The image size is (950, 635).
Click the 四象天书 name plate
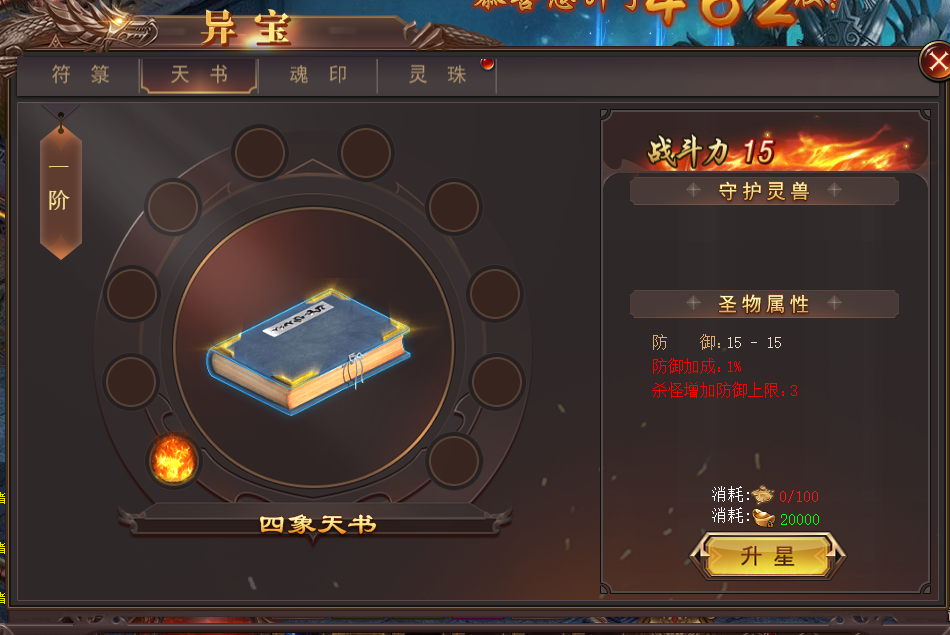[317, 524]
